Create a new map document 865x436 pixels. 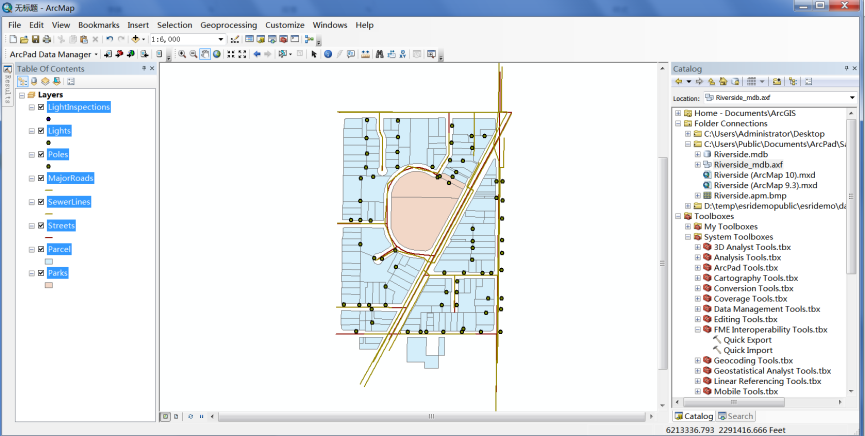(x=13, y=39)
